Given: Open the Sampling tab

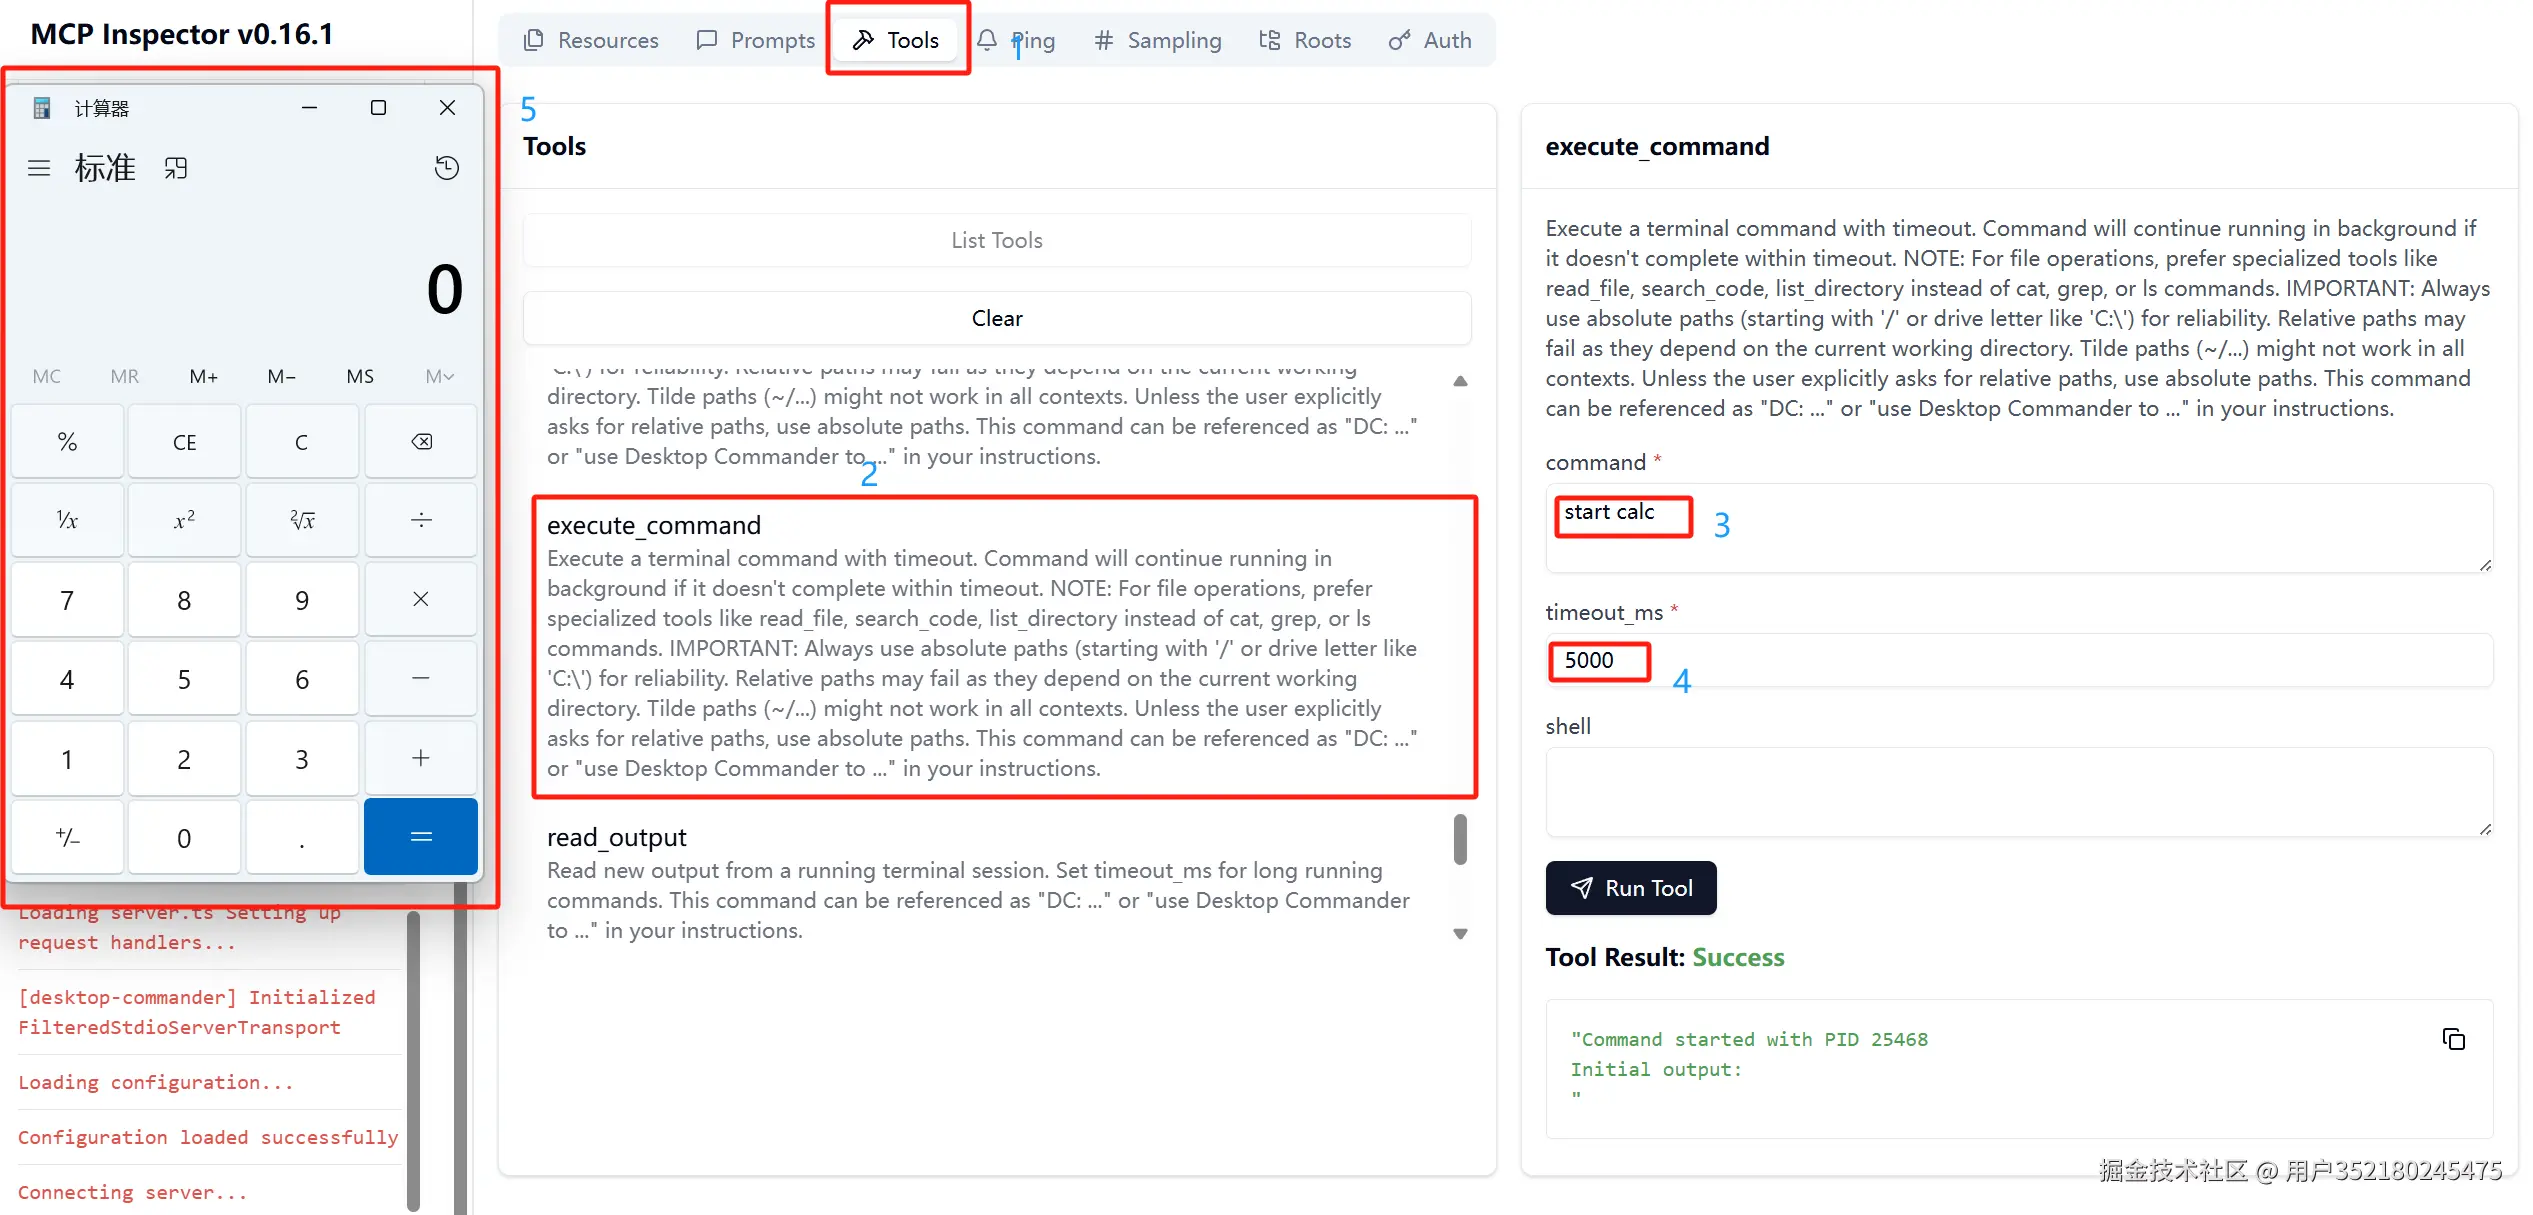Looking at the screenshot, I should (1158, 40).
